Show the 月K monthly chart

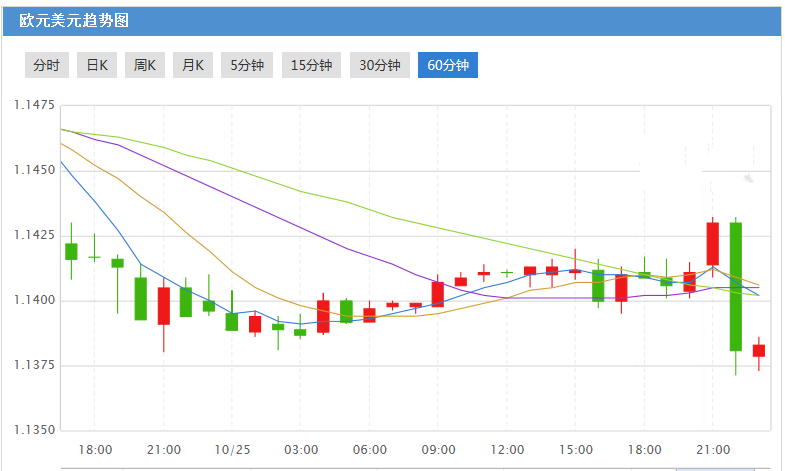[x=193, y=65]
